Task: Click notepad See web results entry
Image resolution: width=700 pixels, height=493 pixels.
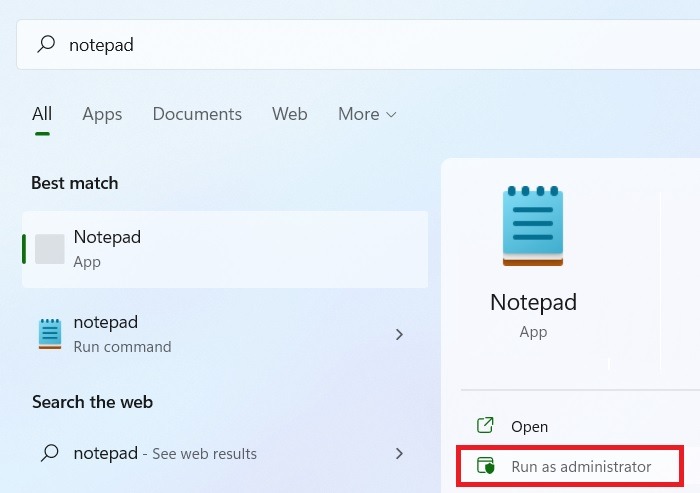Action: 225,454
